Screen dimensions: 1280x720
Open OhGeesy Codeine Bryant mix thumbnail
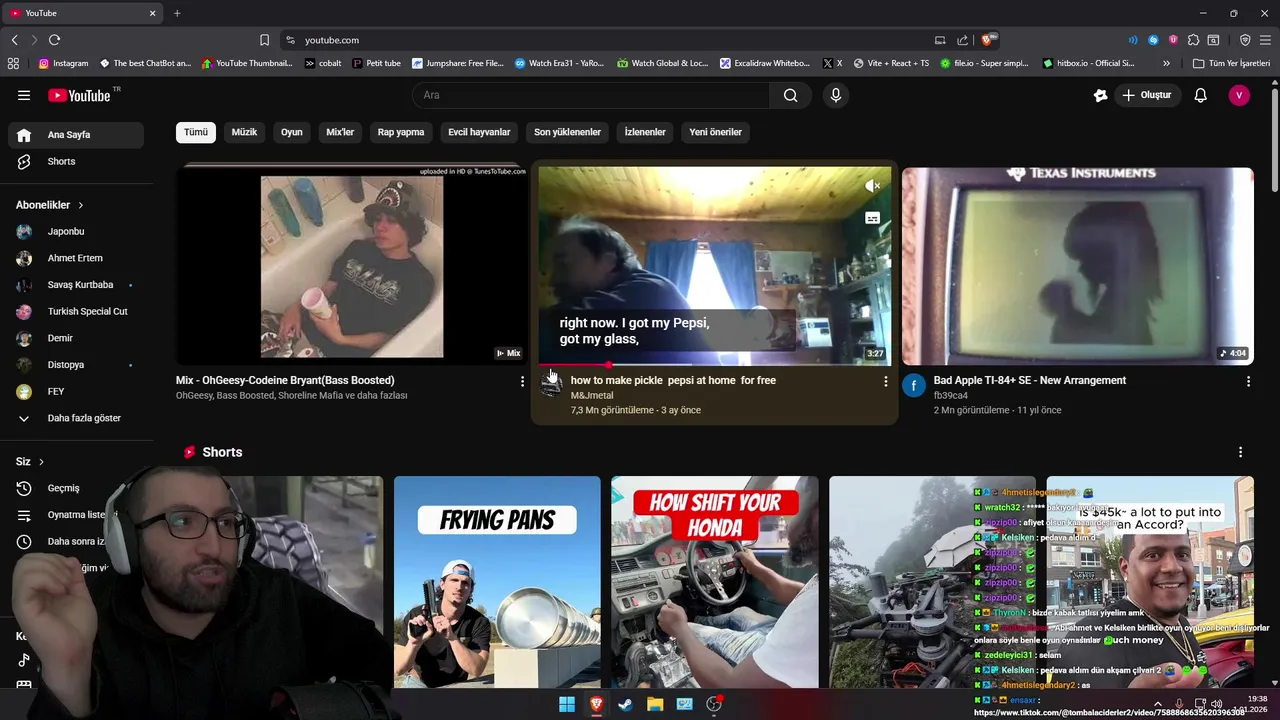pos(351,266)
